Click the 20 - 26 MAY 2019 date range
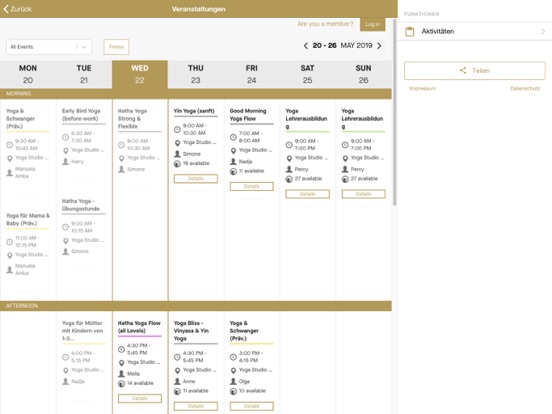Screen dimensions: 552x414 click(342, 46)
